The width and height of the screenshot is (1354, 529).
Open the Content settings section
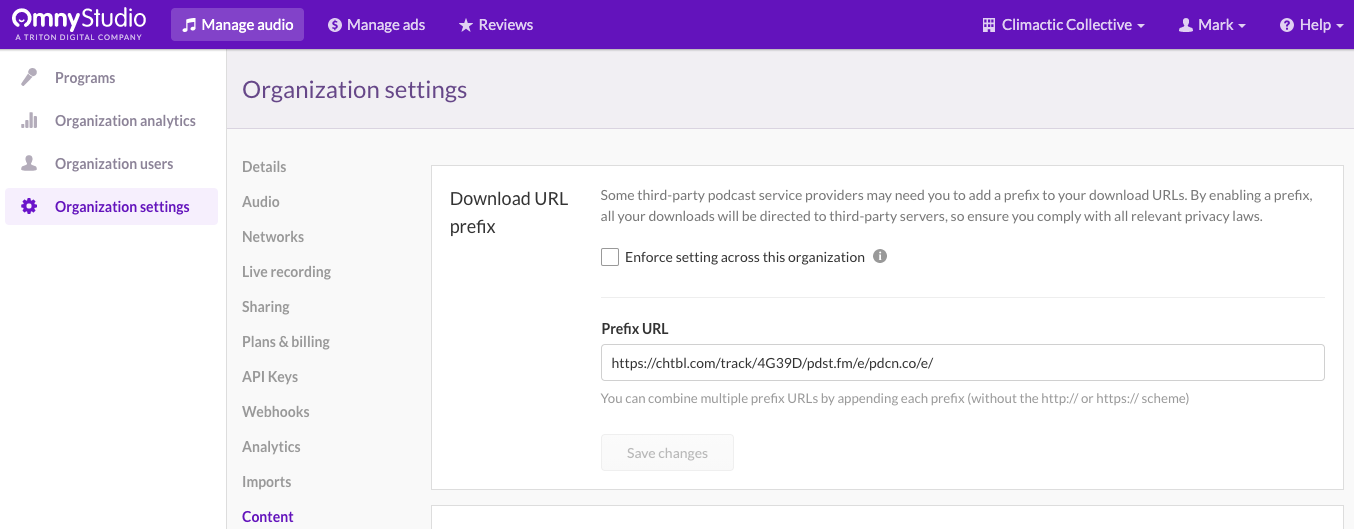(268, 517)
